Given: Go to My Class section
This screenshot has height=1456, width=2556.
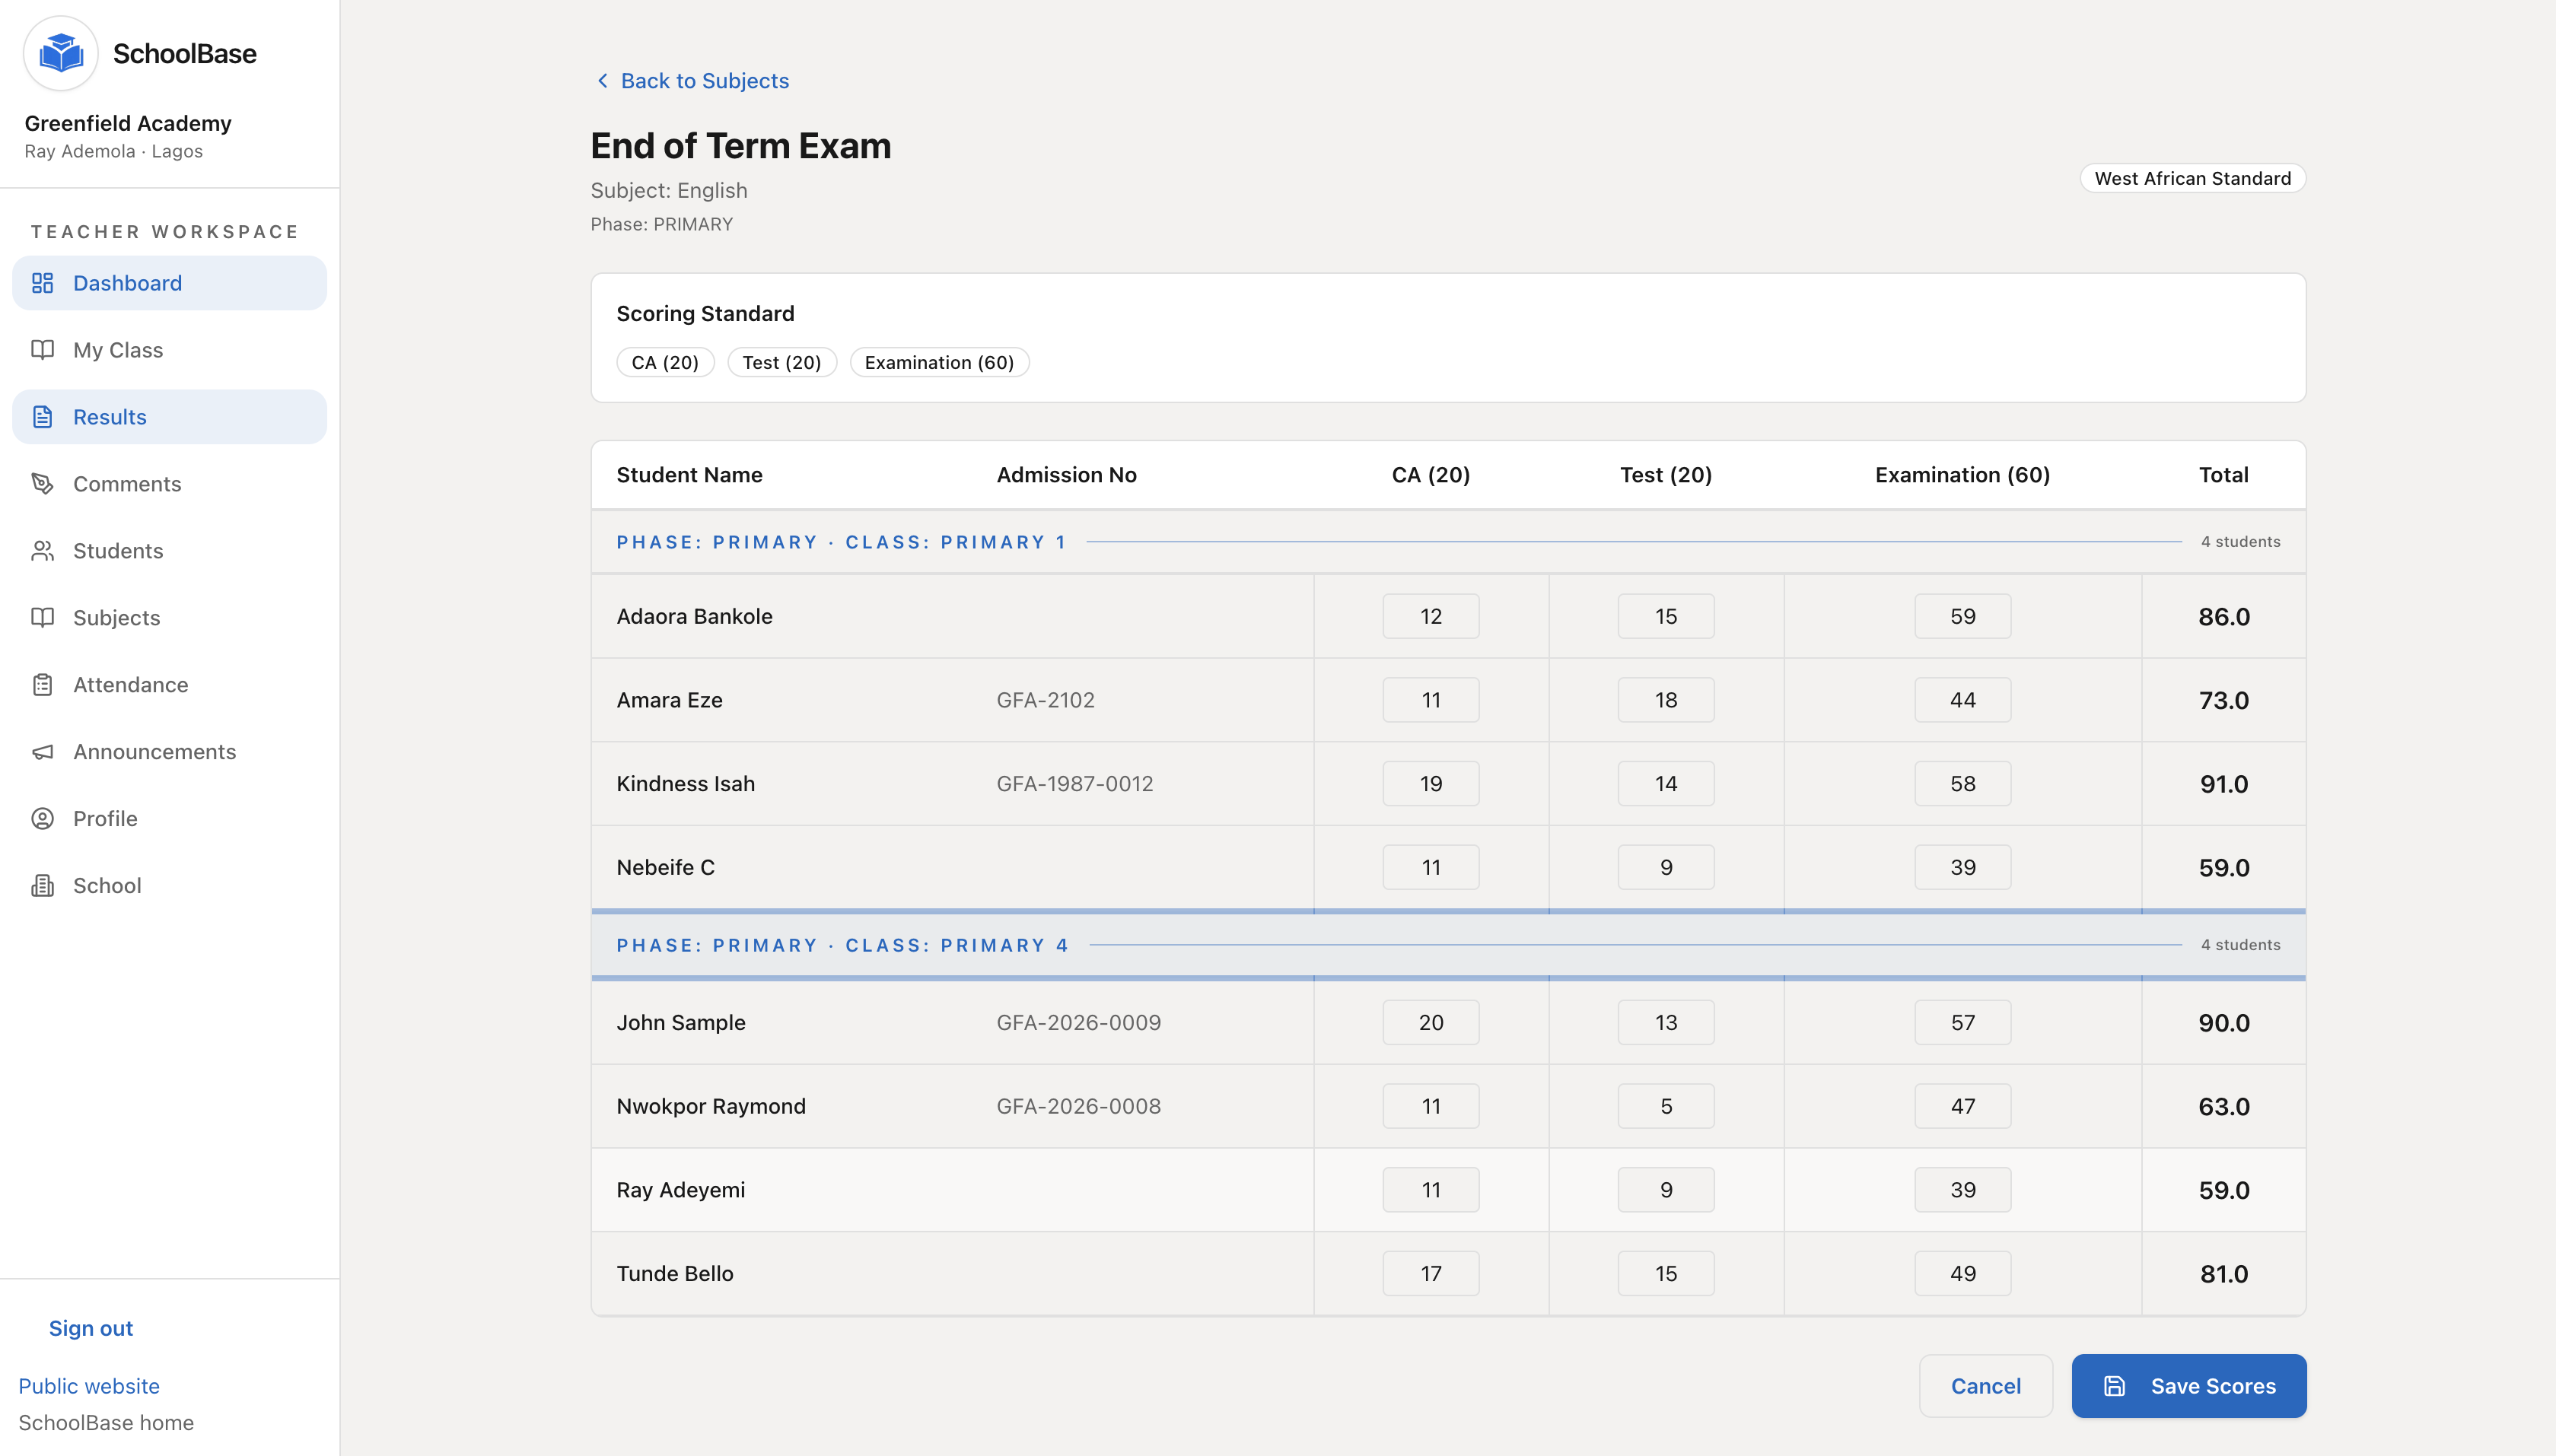Looking at the screenshot, I should (x=169, y=350).
